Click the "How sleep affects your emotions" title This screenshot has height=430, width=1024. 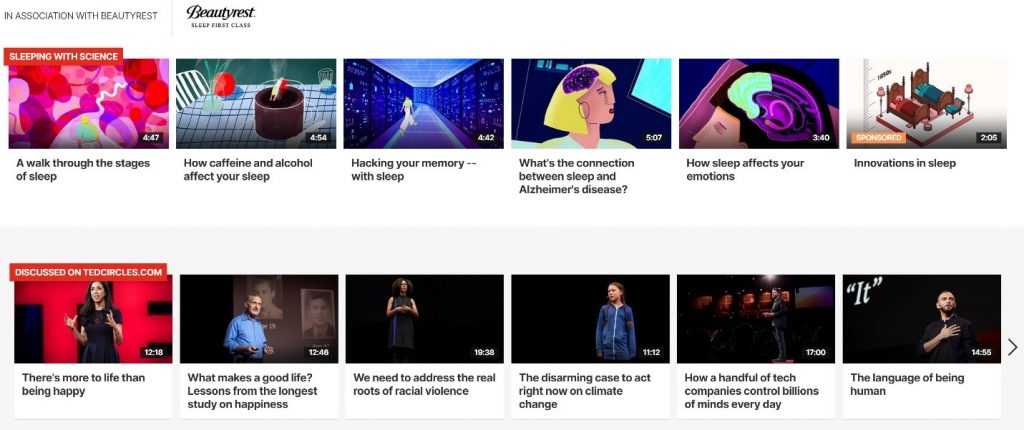745,170
